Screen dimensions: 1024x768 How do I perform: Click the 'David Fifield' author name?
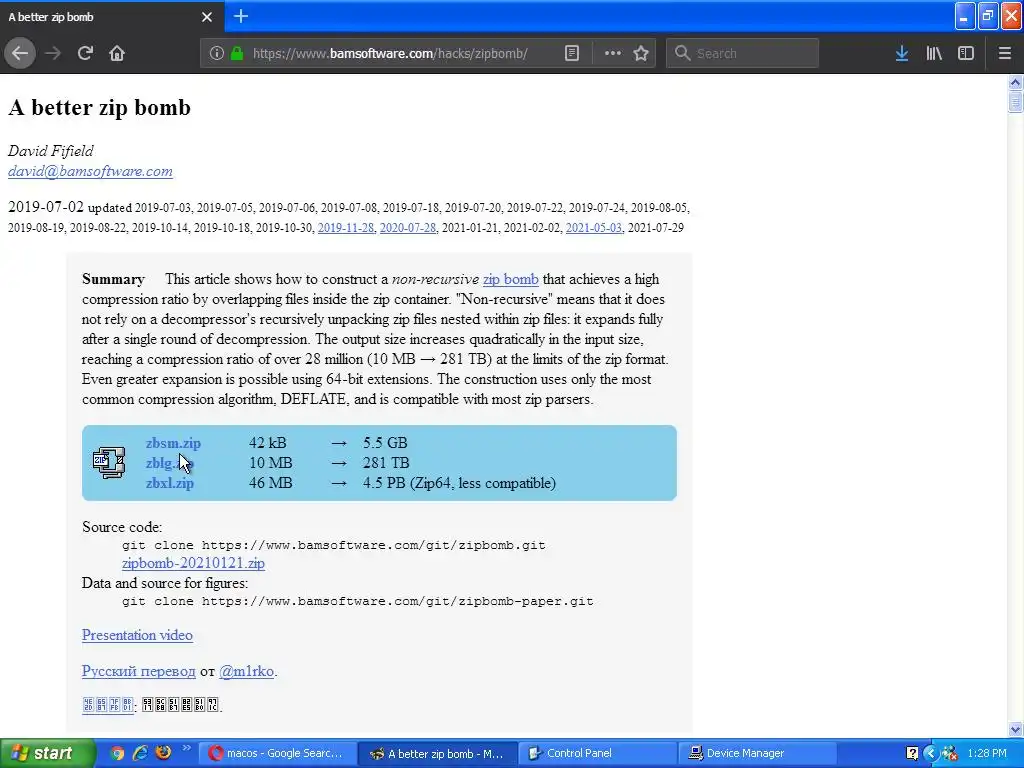[x=50, y=151]
